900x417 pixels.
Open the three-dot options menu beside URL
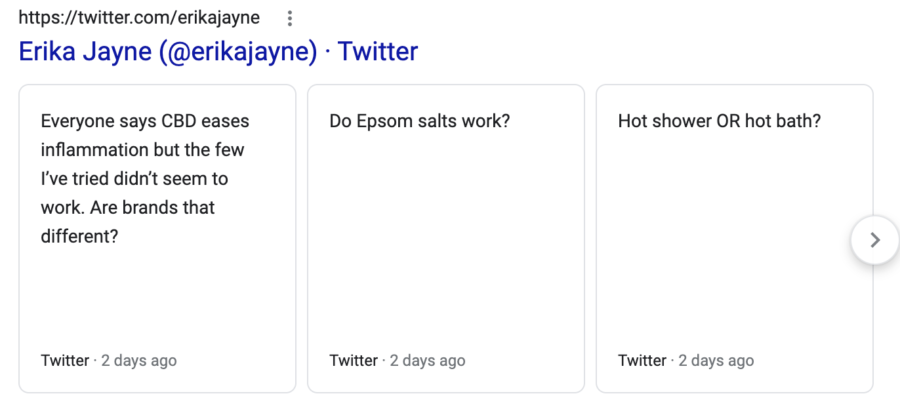tap(290, 18)
